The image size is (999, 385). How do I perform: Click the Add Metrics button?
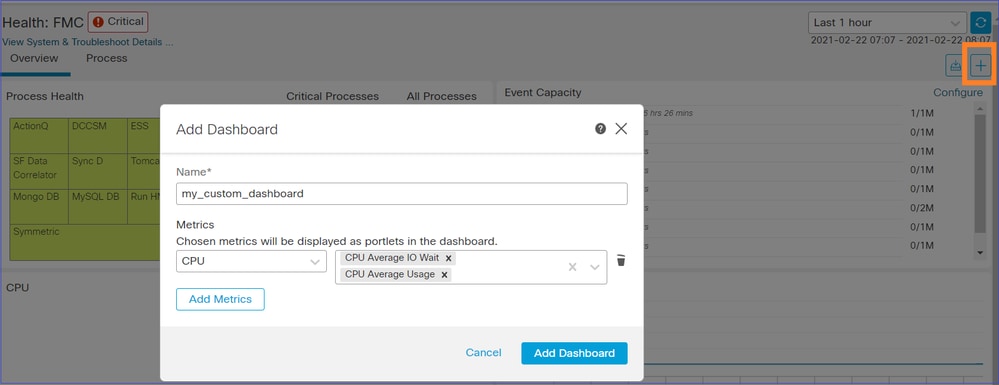coord(220,299)
